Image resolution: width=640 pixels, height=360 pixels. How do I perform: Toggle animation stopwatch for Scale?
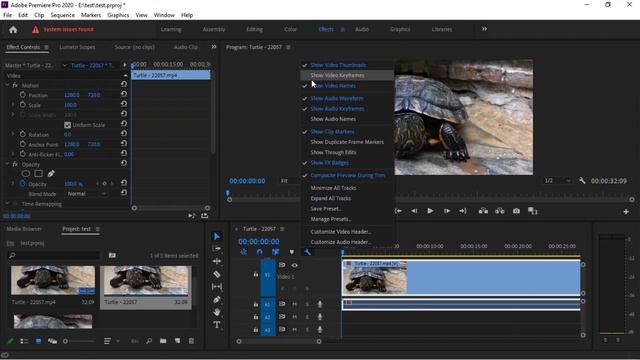pyautogui.click(x=23, y=105)
